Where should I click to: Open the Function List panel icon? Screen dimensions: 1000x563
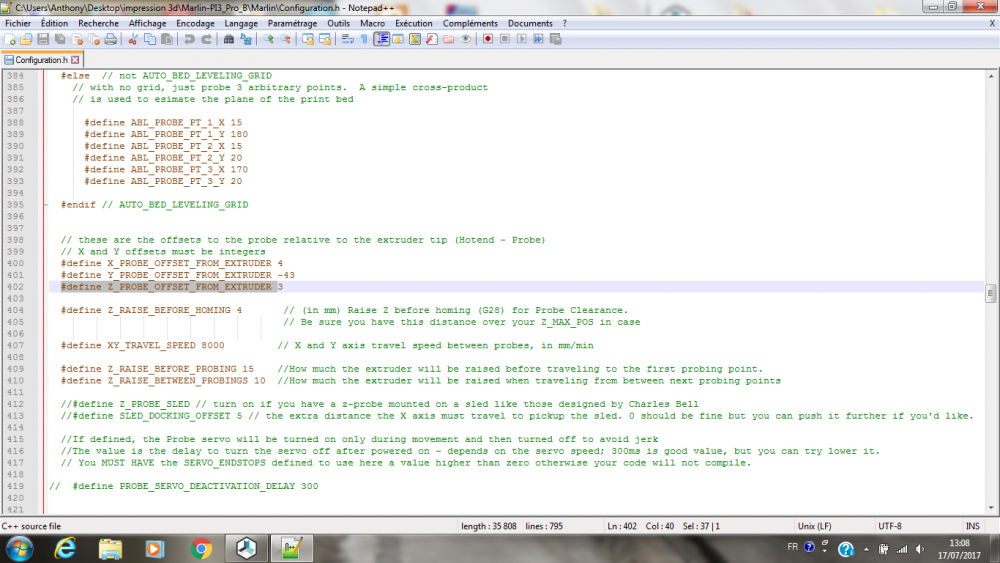click(x=432, y=40)
